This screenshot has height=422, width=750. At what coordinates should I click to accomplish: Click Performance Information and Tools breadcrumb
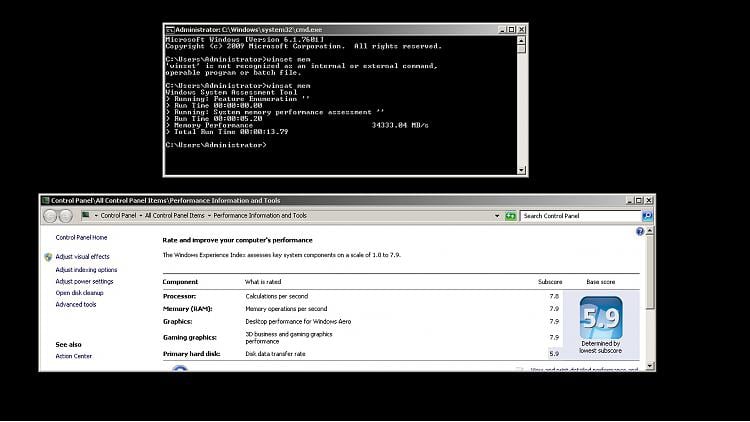coord(260,216)
